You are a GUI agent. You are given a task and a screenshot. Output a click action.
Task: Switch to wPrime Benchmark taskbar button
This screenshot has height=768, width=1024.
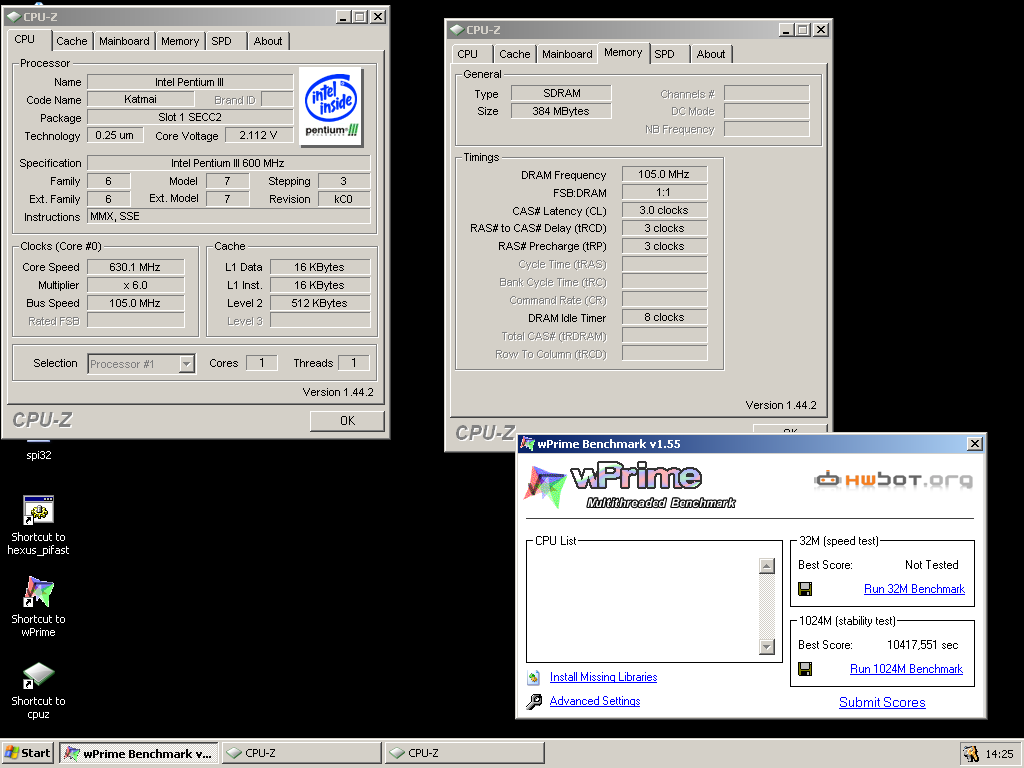[x=138, y=753]
